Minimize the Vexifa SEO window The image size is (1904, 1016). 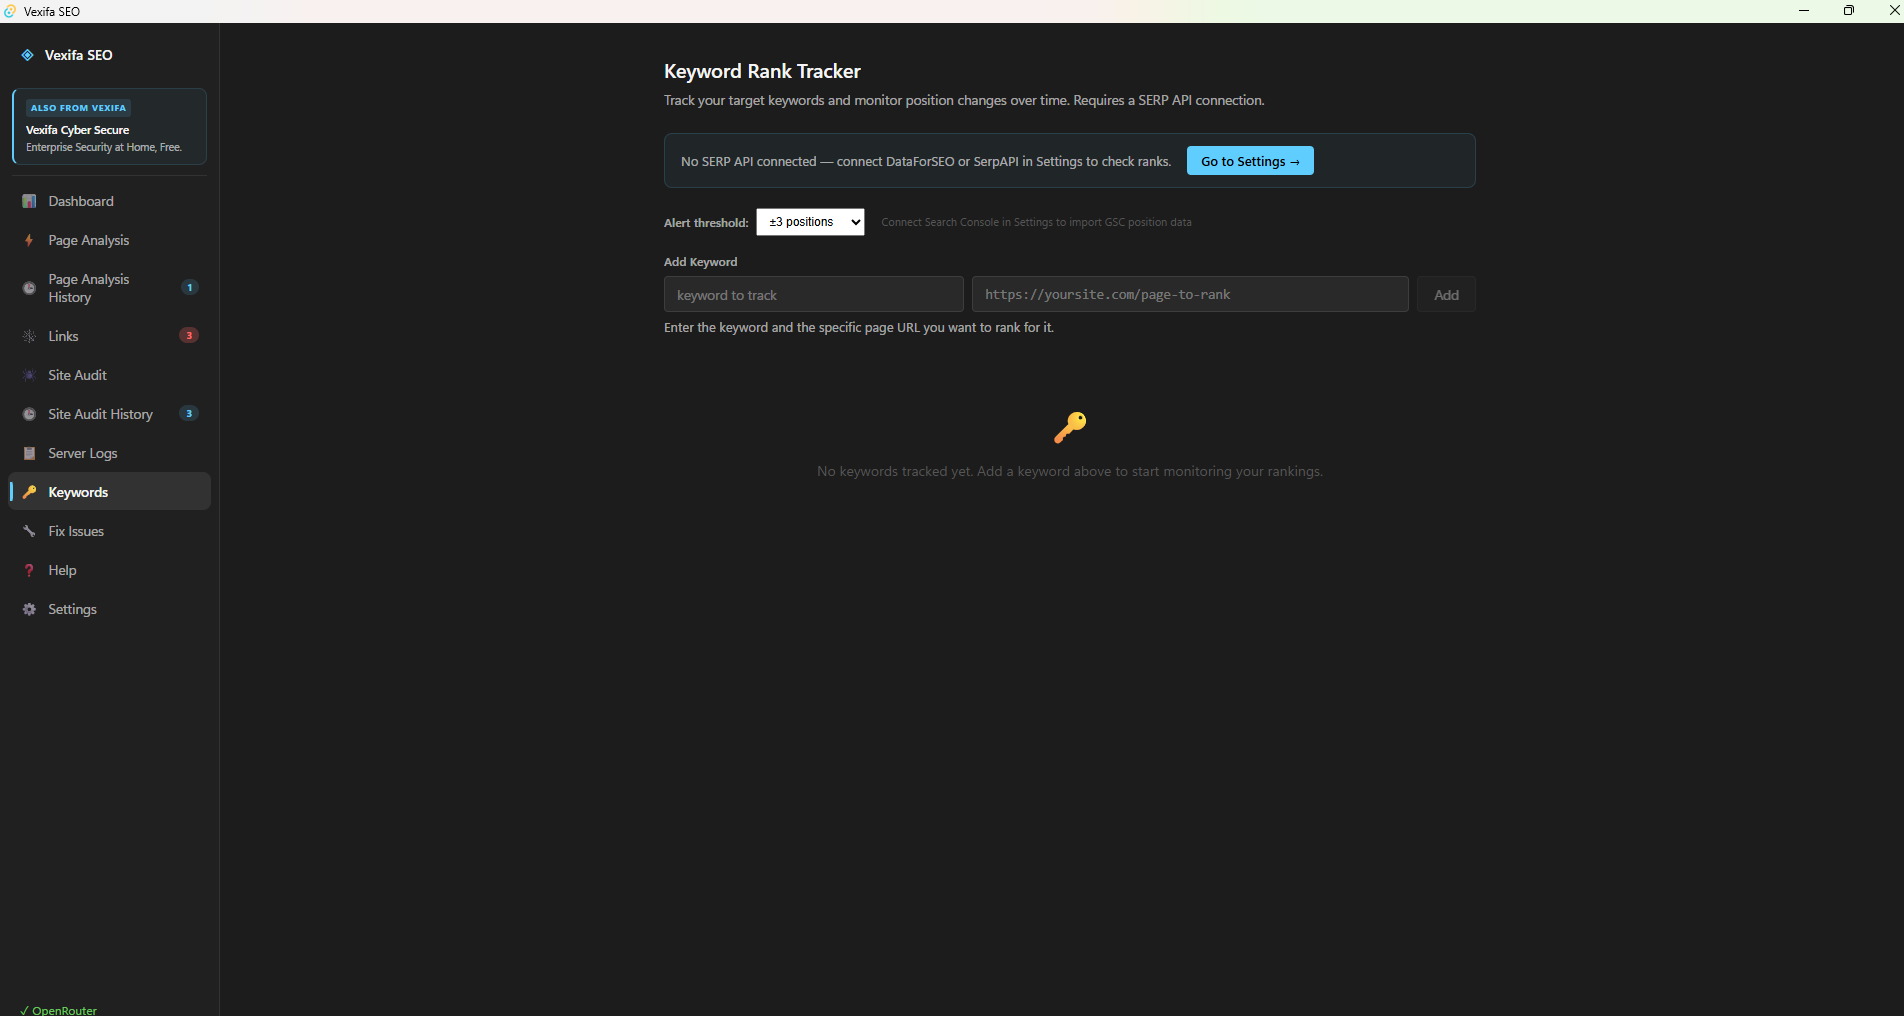(1804, 11)
